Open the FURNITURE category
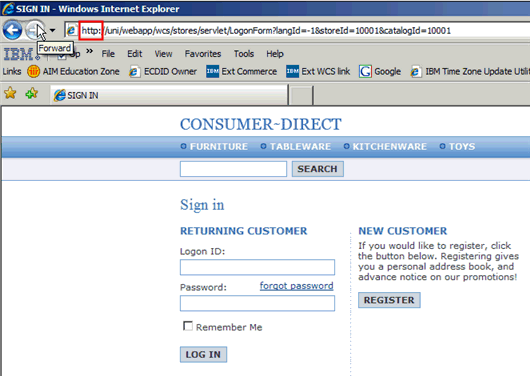The width and height of the screenshot is (530, 376). pyautogui.click(x=219, y=146)
